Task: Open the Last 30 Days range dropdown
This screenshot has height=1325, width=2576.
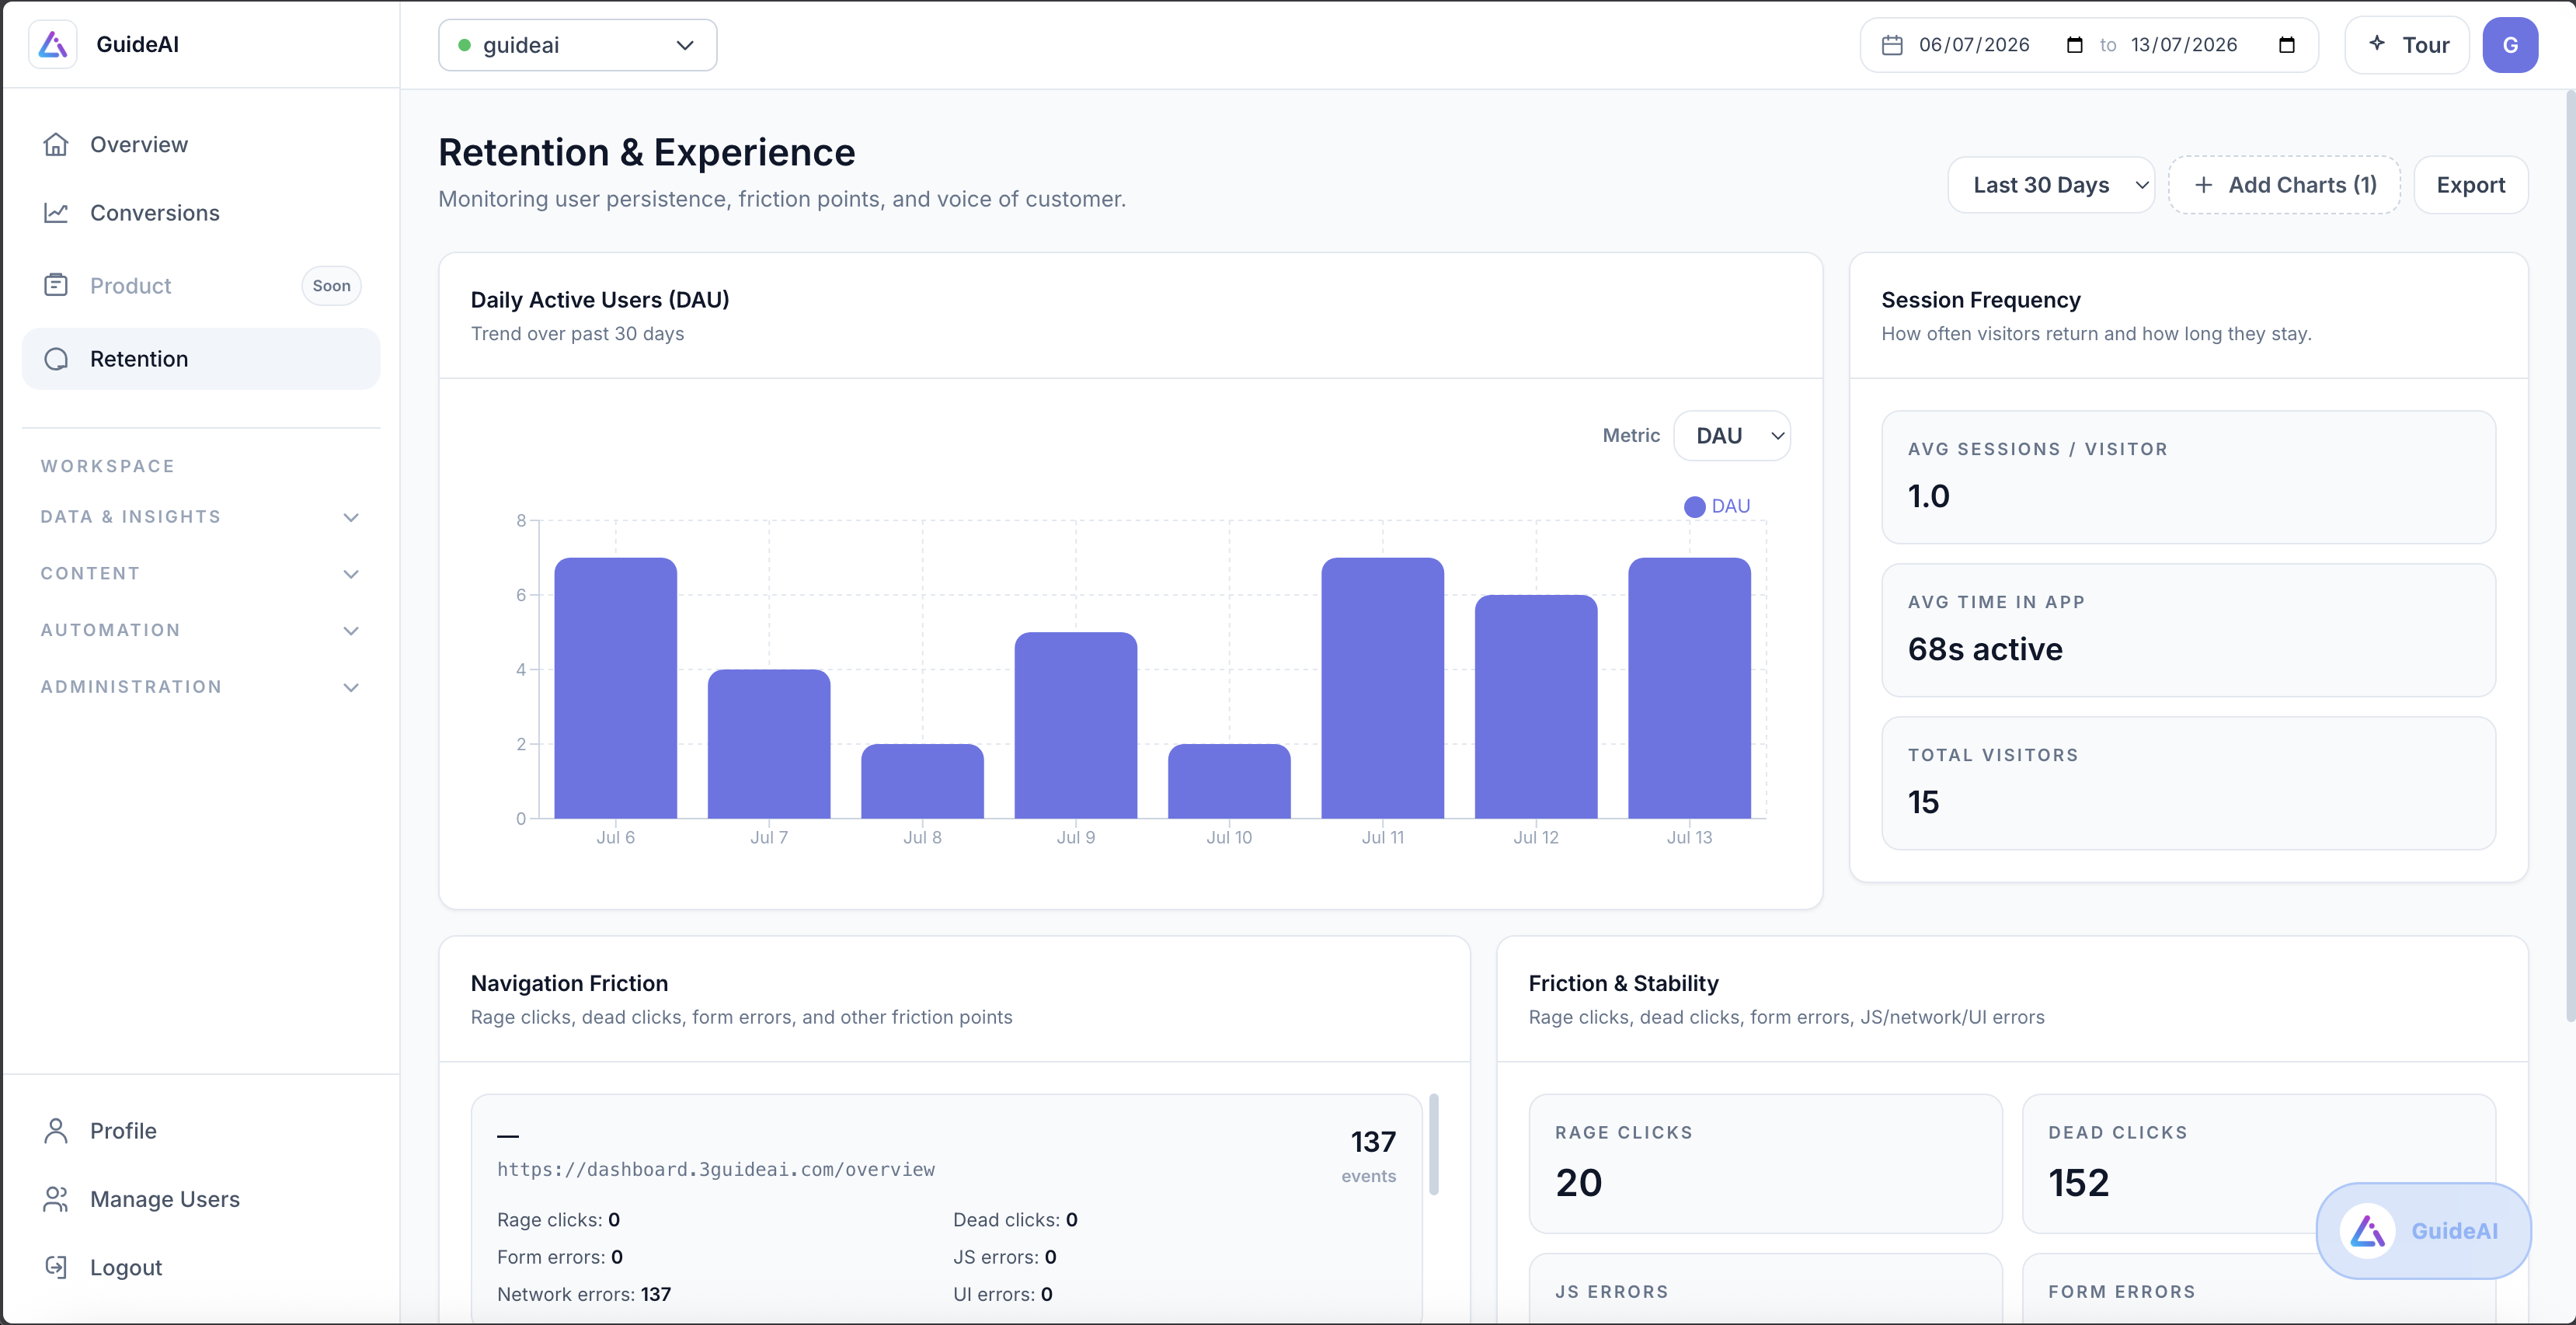Action: (x=2051, y=185)
